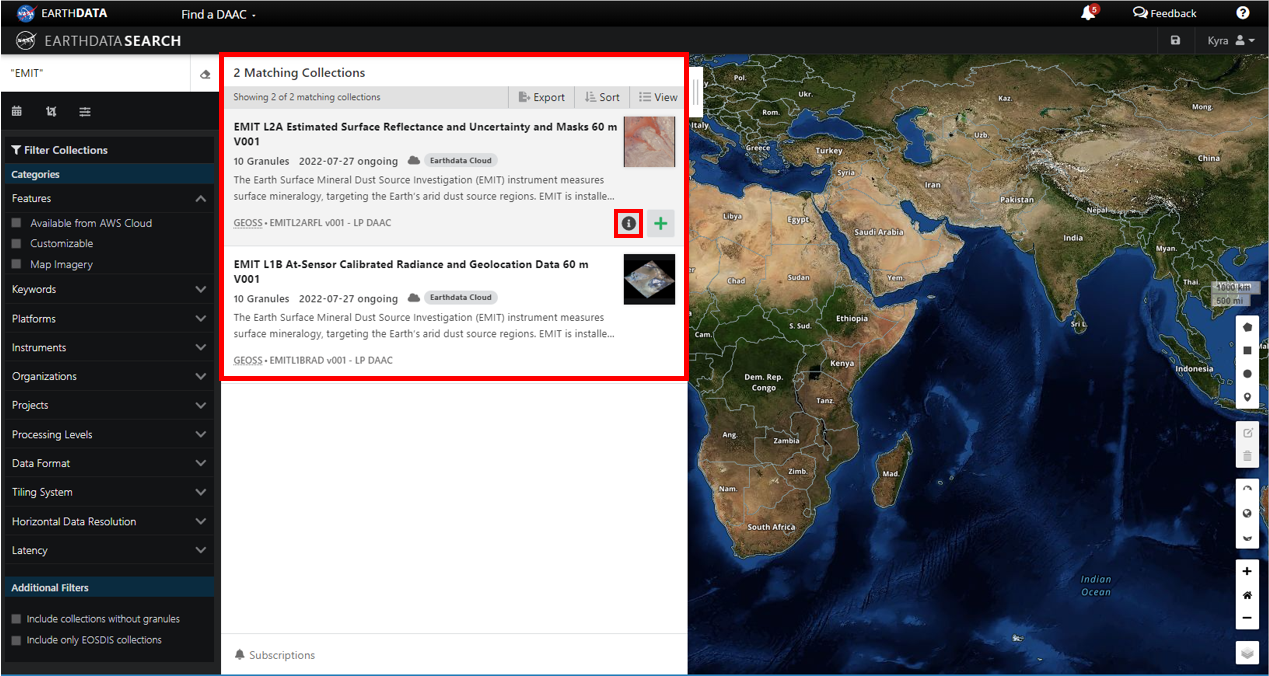Click the Earthdata Search logo
1269x676 pixels.
point(98,41)
